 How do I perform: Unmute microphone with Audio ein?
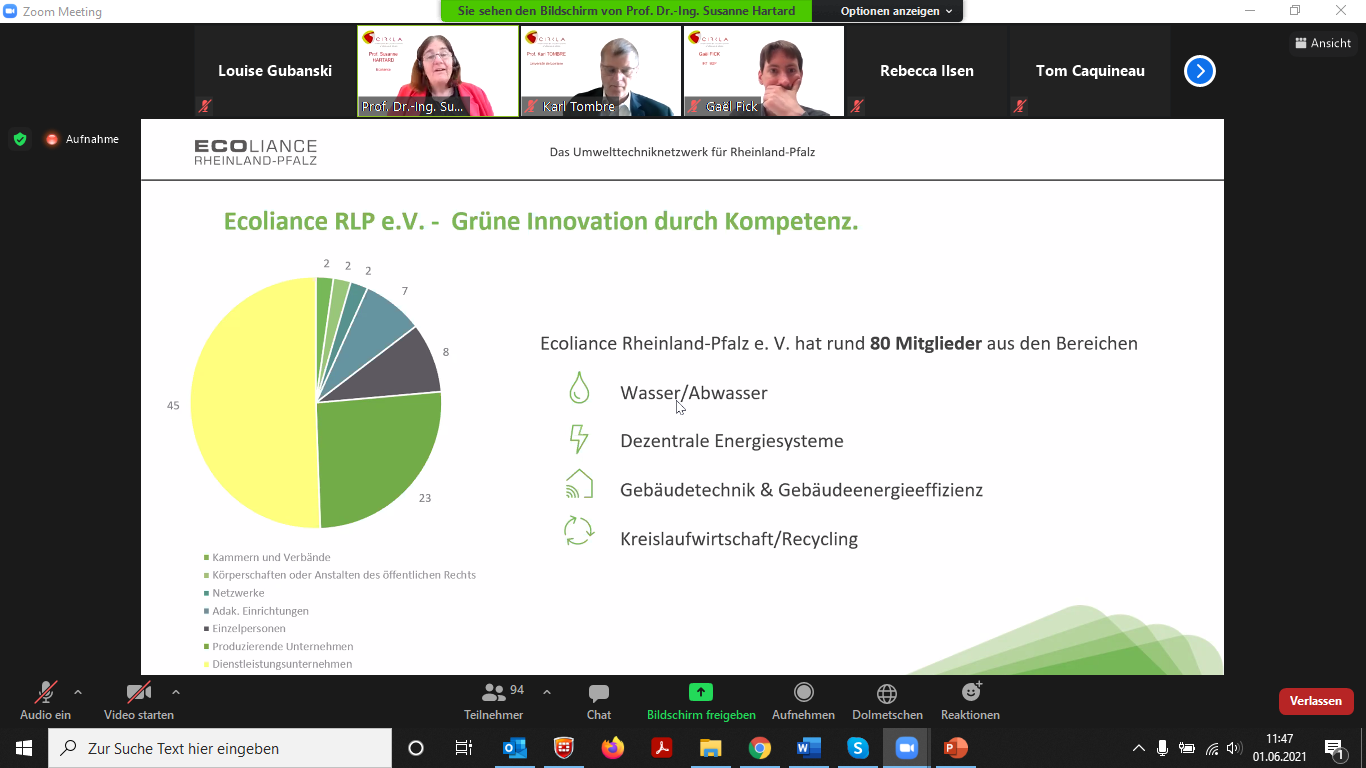(x=45, y=701)
